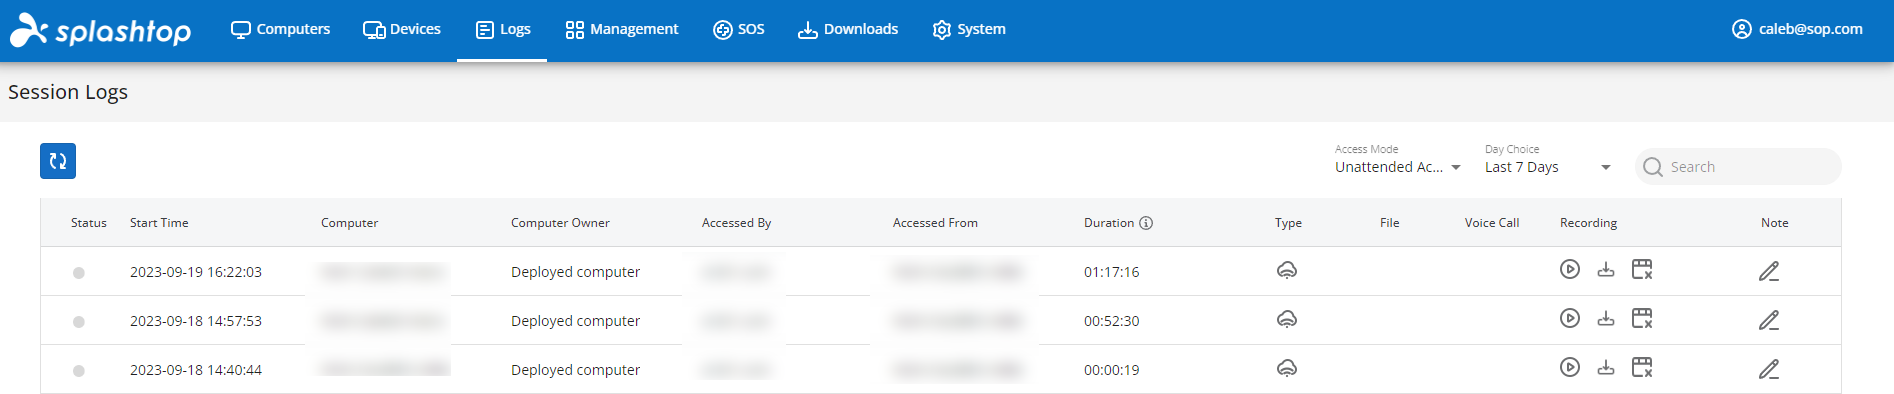1894x394 pixels.
Task: Open the Downloads page
Action: click(x=848, y=29)
